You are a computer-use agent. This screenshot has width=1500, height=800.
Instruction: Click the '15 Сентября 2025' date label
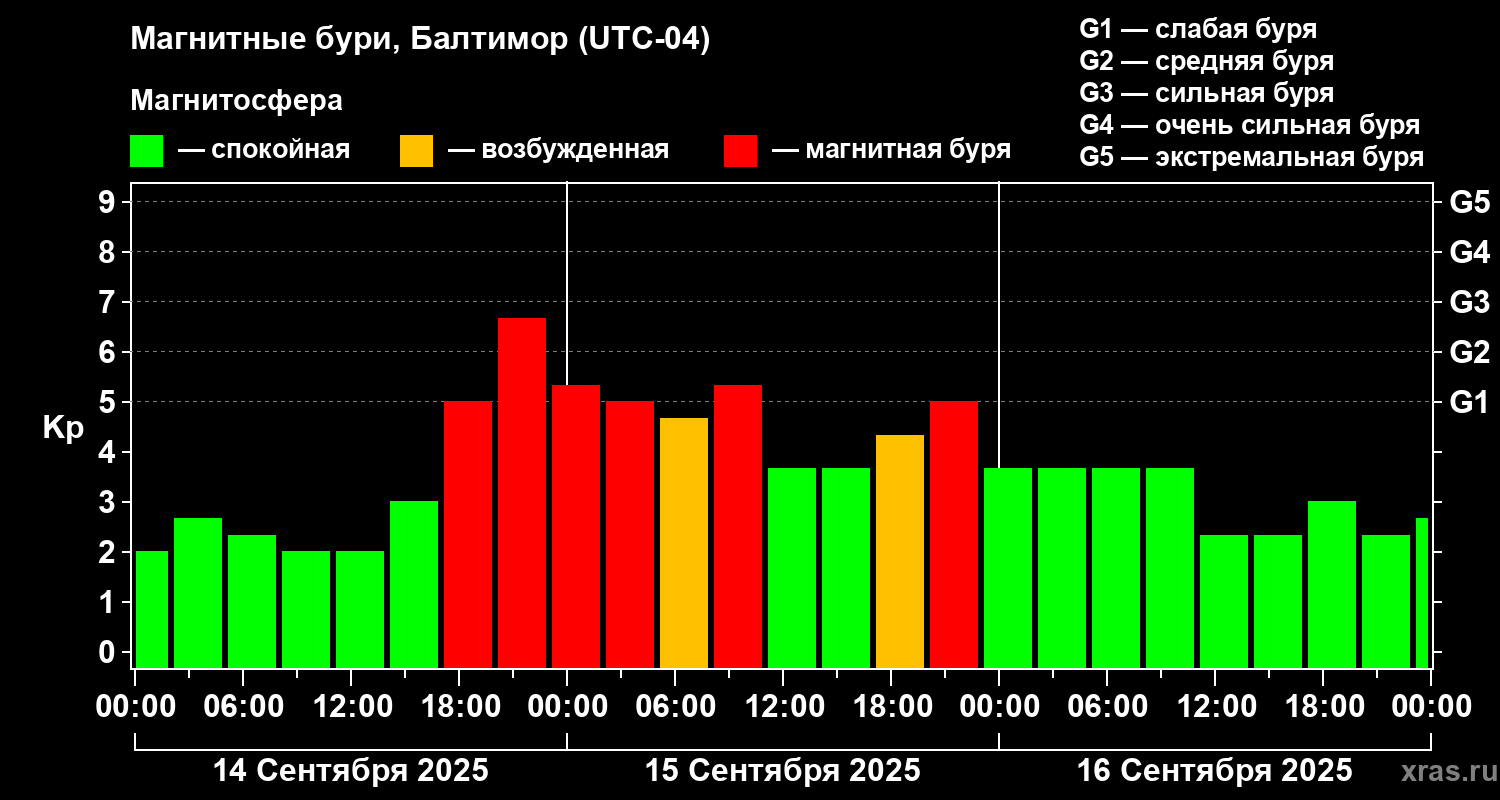783,771
